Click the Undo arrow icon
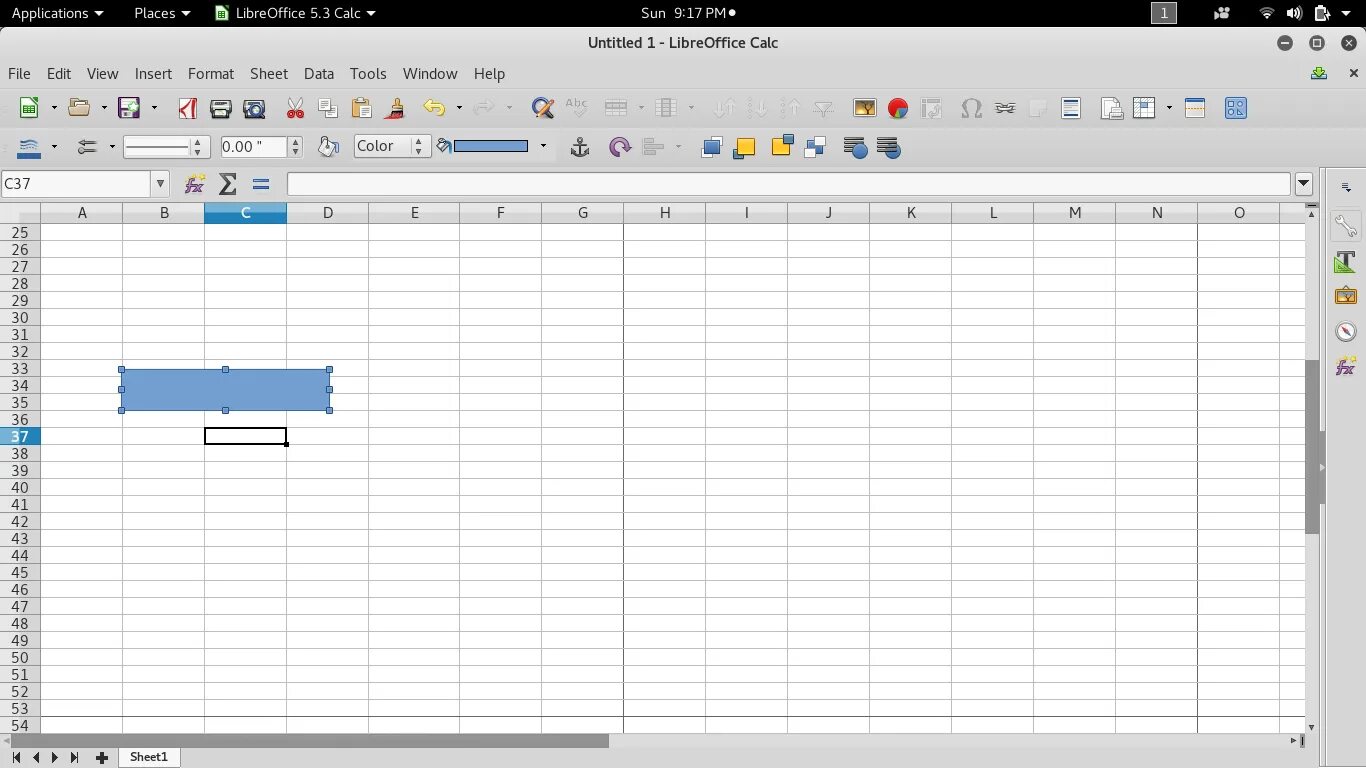The width and height of the screenshot is (1366, 768). [434, 108]
